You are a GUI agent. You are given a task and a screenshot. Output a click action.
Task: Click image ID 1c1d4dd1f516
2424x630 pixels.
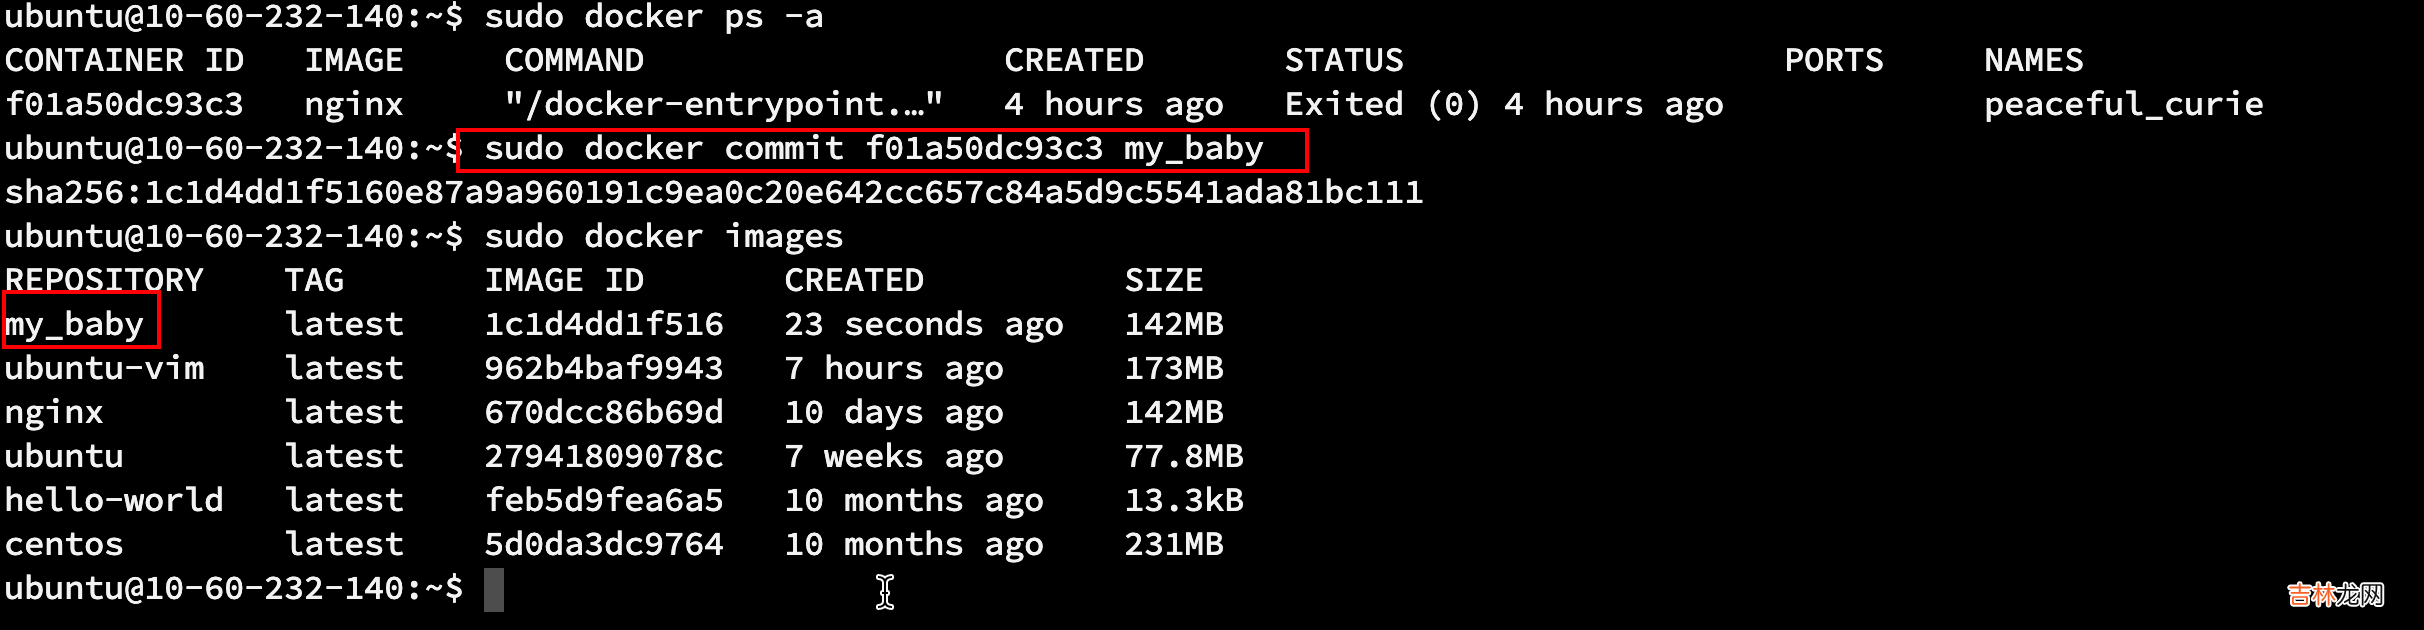603,325
